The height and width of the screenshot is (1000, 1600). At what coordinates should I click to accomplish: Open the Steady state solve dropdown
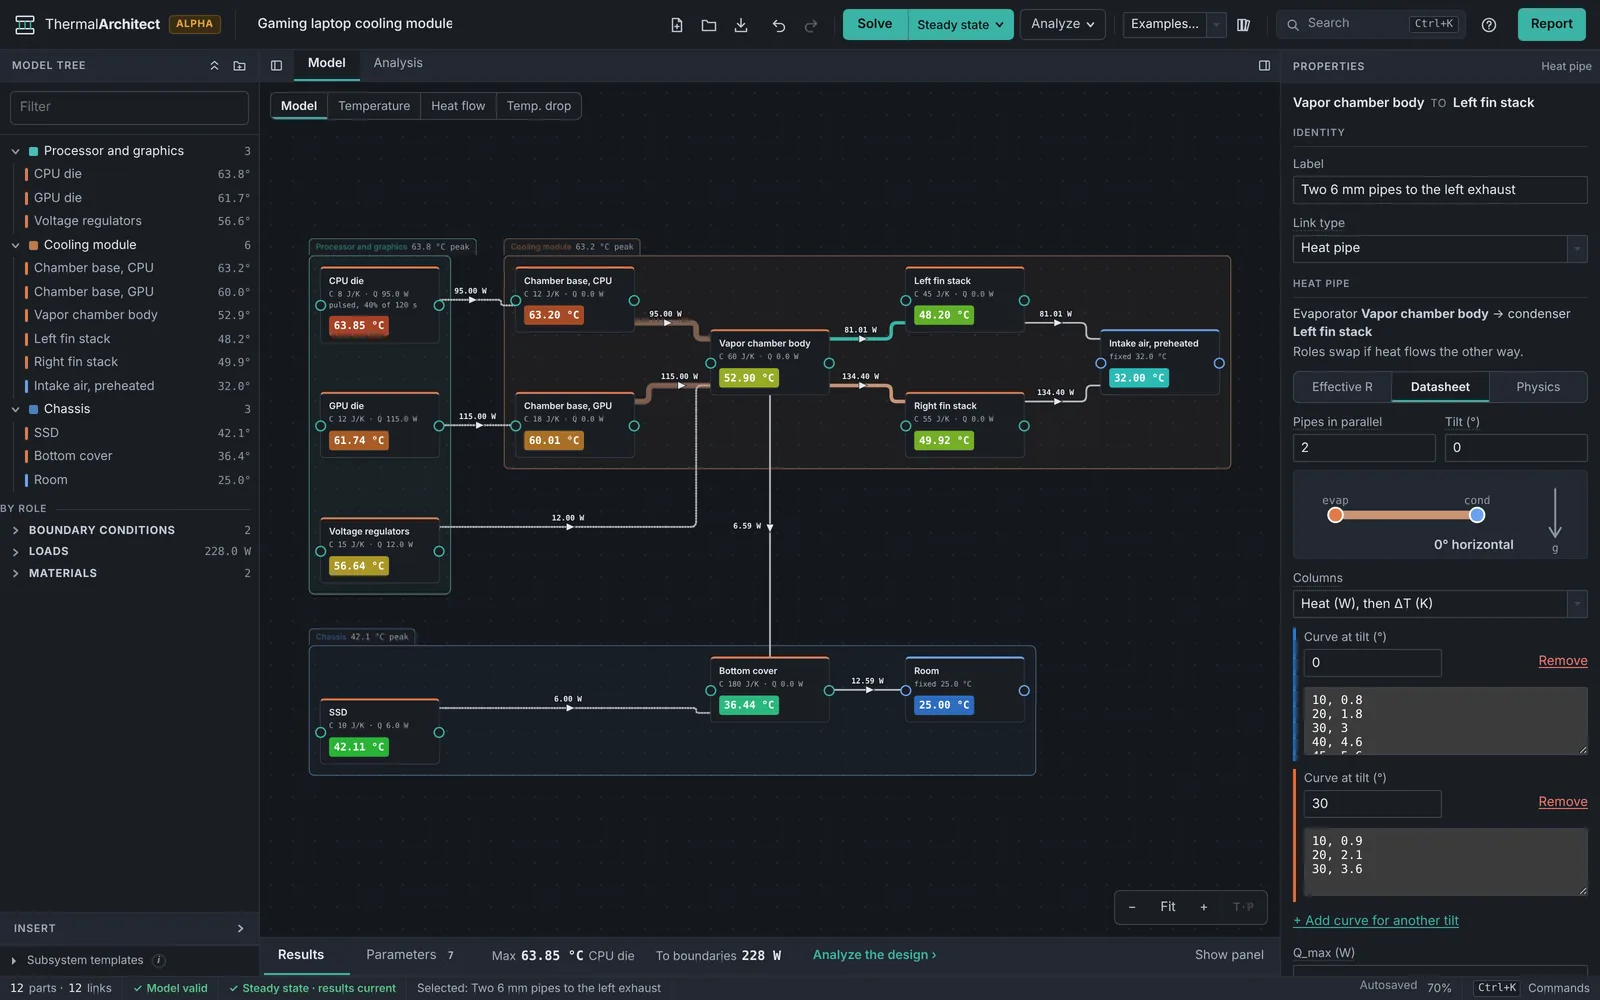click(960, 25)
